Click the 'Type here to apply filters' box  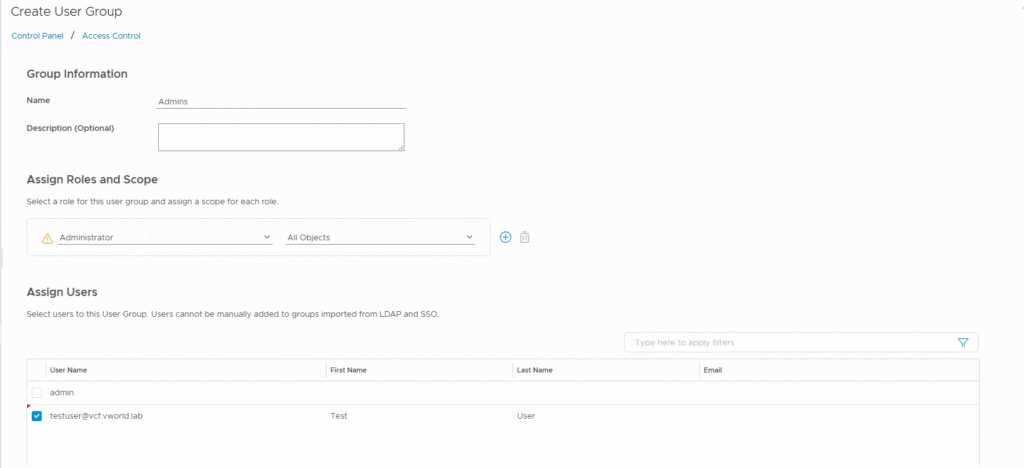788,342
